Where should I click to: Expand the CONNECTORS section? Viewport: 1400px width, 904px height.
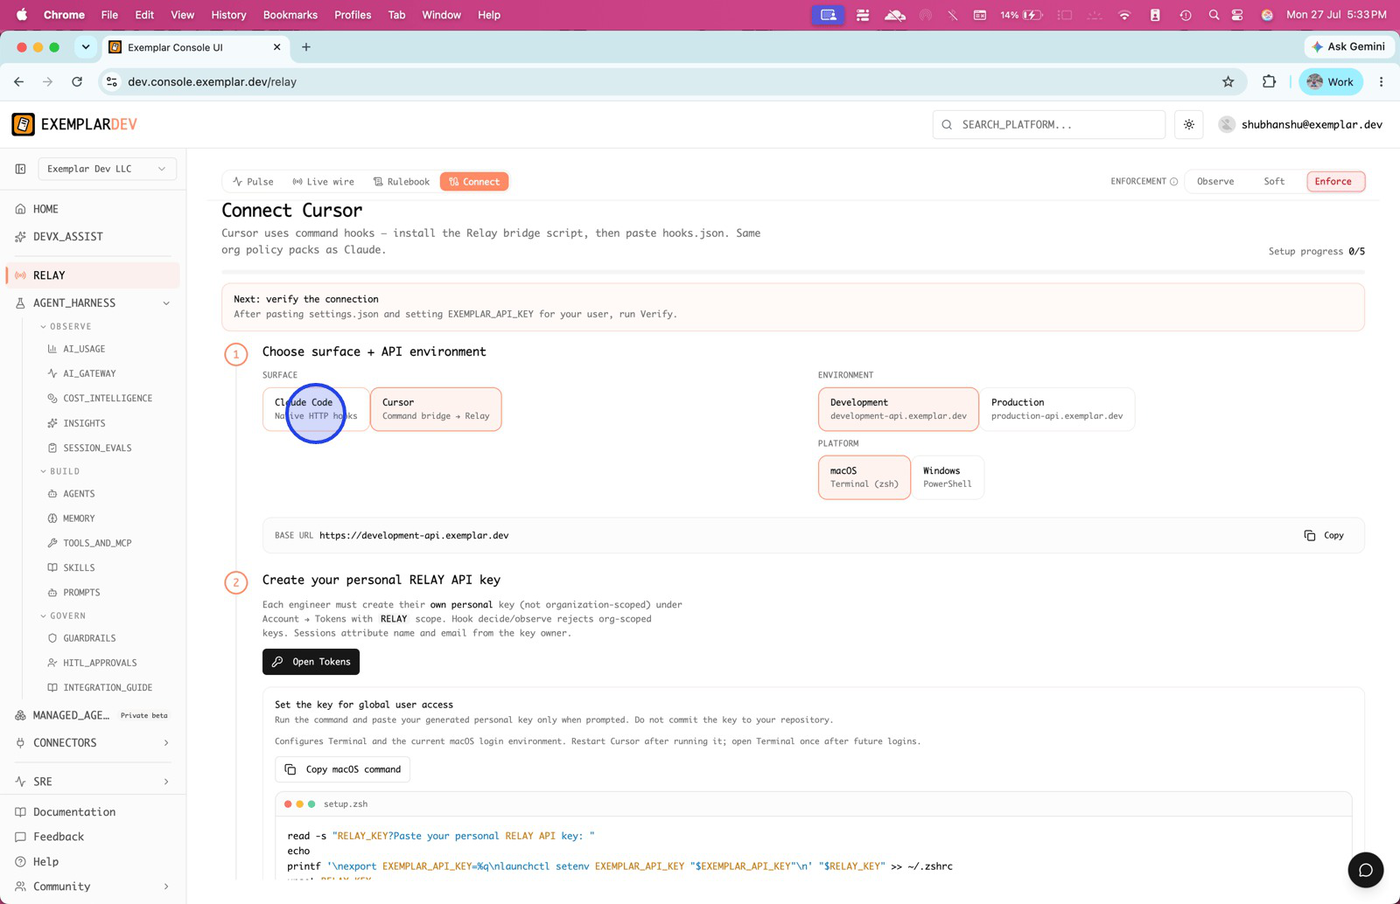[x=166, y=743]
